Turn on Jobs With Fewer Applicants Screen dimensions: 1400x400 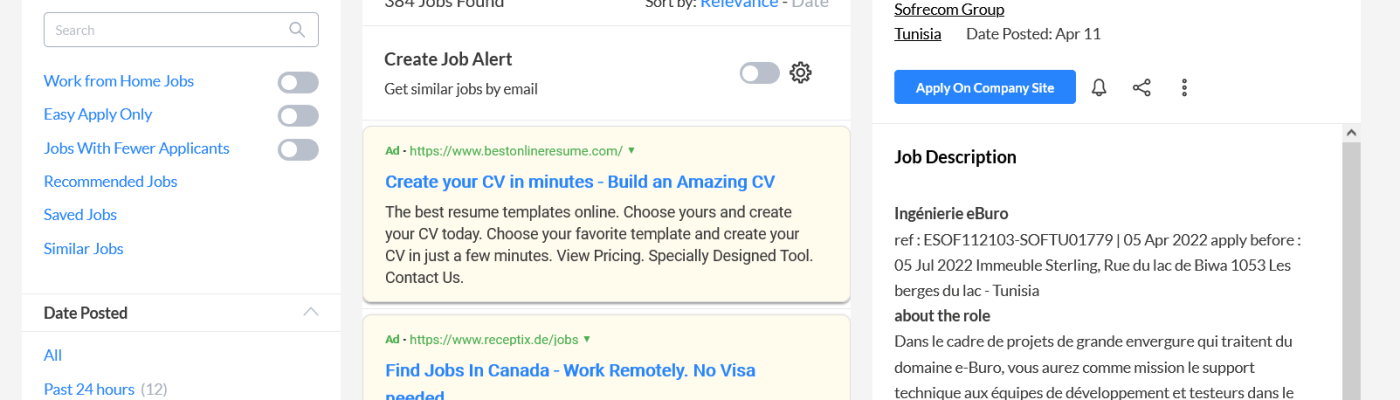[298, 150]
